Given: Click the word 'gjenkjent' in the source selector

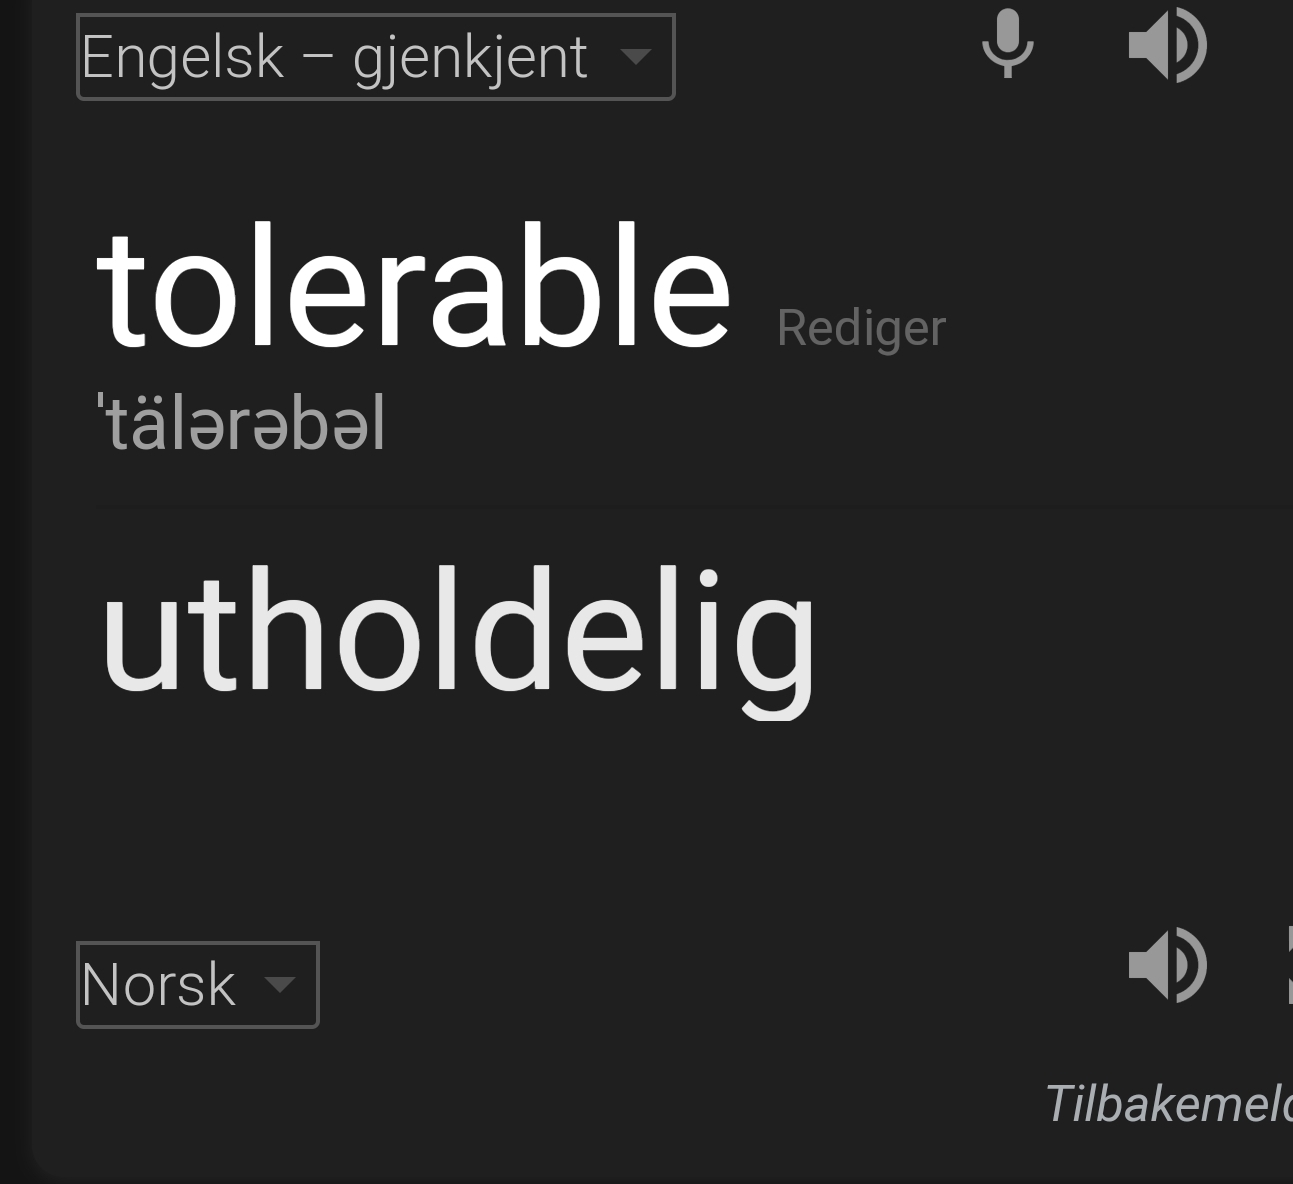Looking at the screenshot, I should pyautogui.click(x=470, y=59).
